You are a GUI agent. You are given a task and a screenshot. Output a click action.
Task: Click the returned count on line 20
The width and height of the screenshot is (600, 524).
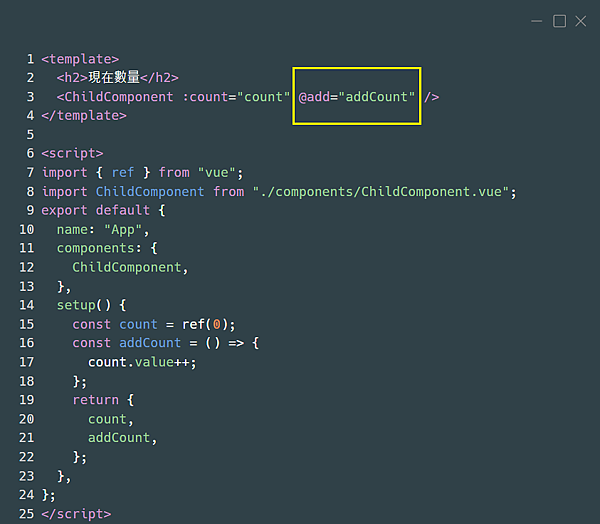[107, 419]
